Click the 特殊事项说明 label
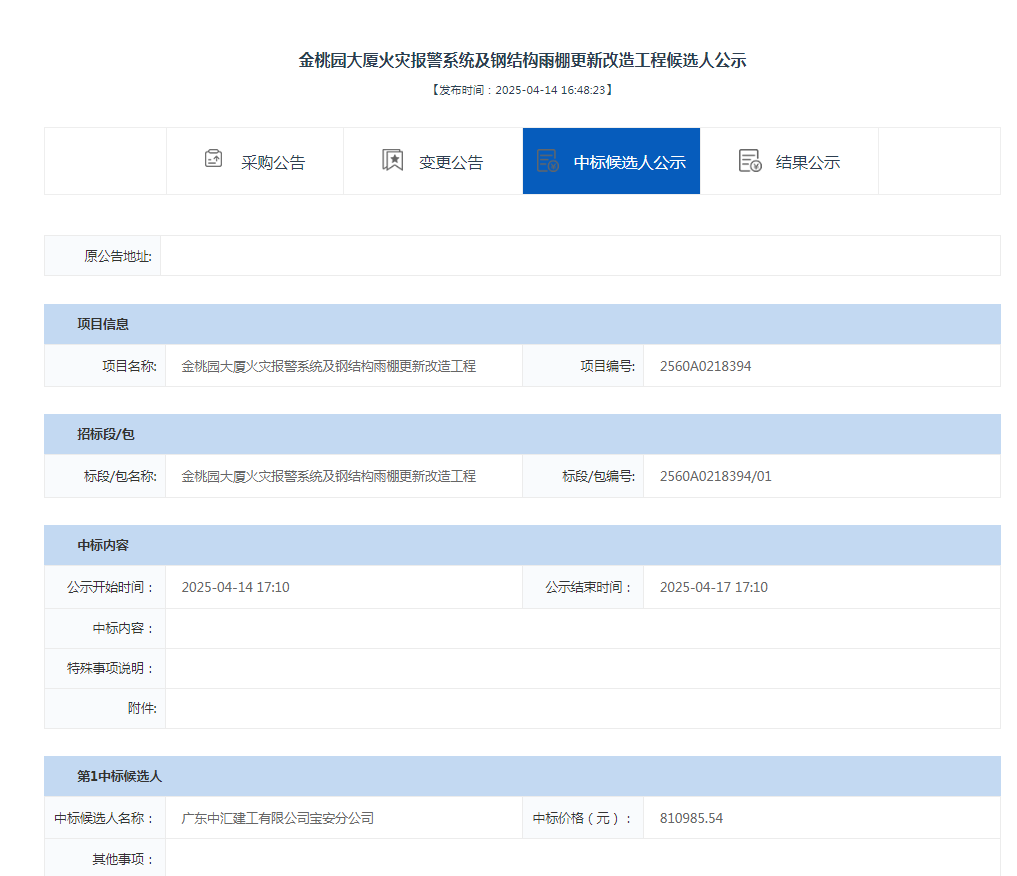 click(x=111, y=669)
